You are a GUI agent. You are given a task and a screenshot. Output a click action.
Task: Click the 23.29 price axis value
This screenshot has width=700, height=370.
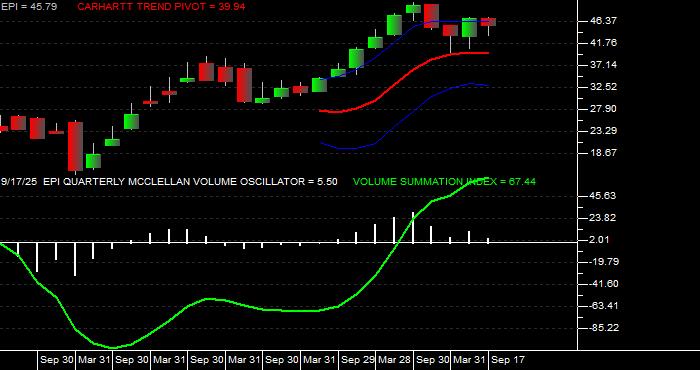[603, 131]
